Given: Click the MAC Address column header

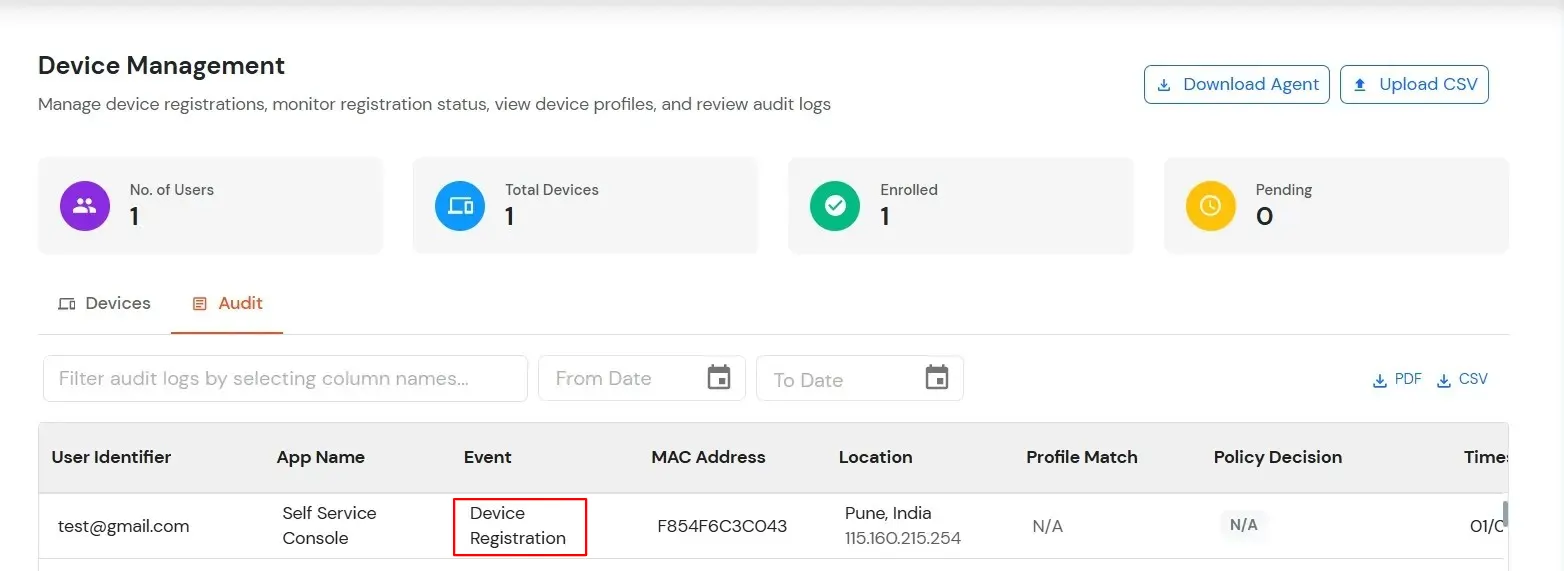Looking at the screenshot, I should coord(708,457).
